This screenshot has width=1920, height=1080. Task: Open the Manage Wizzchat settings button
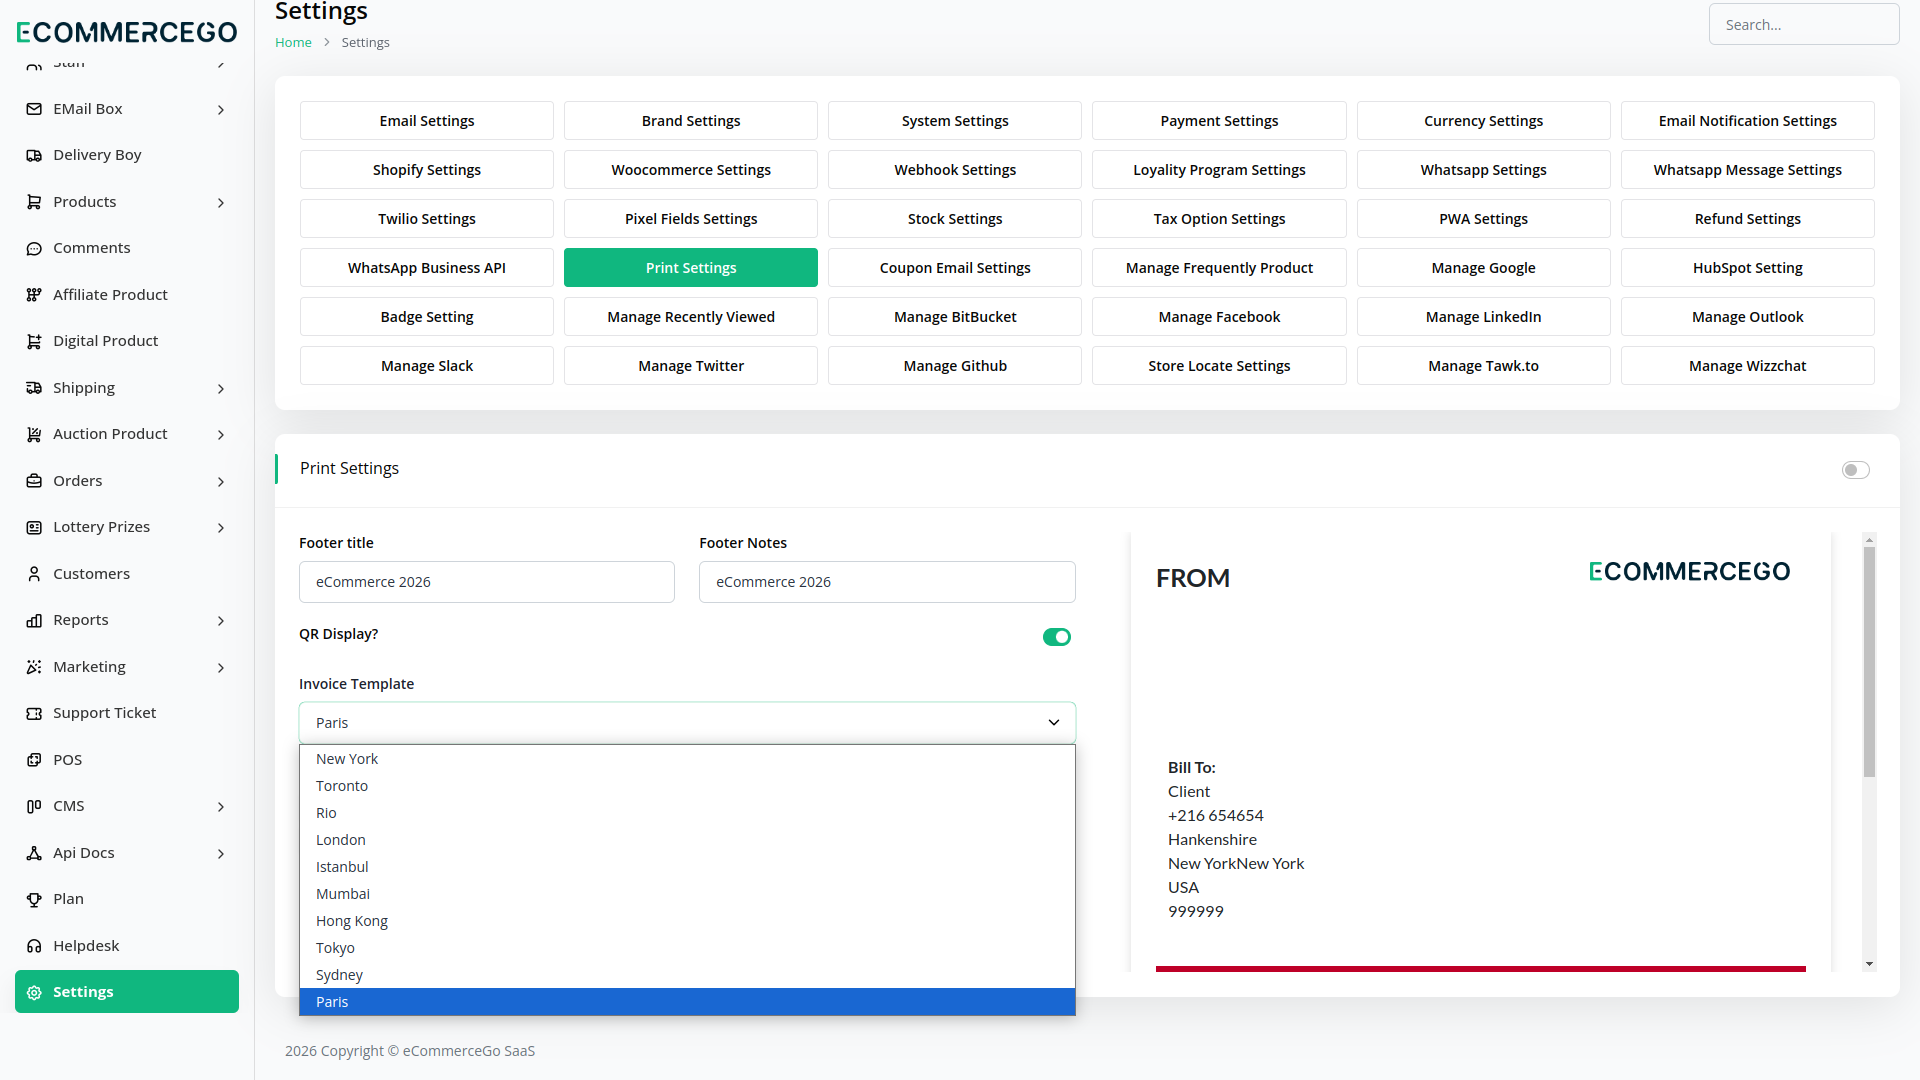tap(1747, 366)
